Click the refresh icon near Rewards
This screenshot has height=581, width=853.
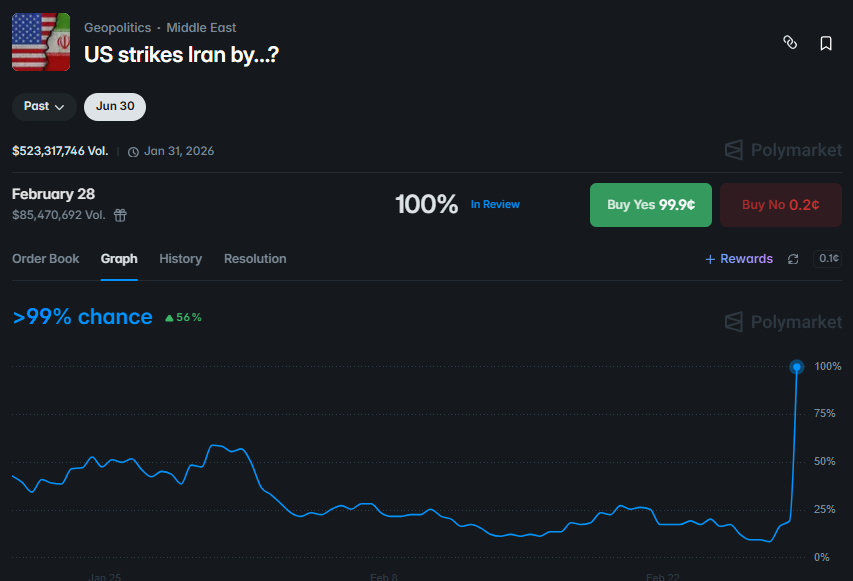click(793, 258)
